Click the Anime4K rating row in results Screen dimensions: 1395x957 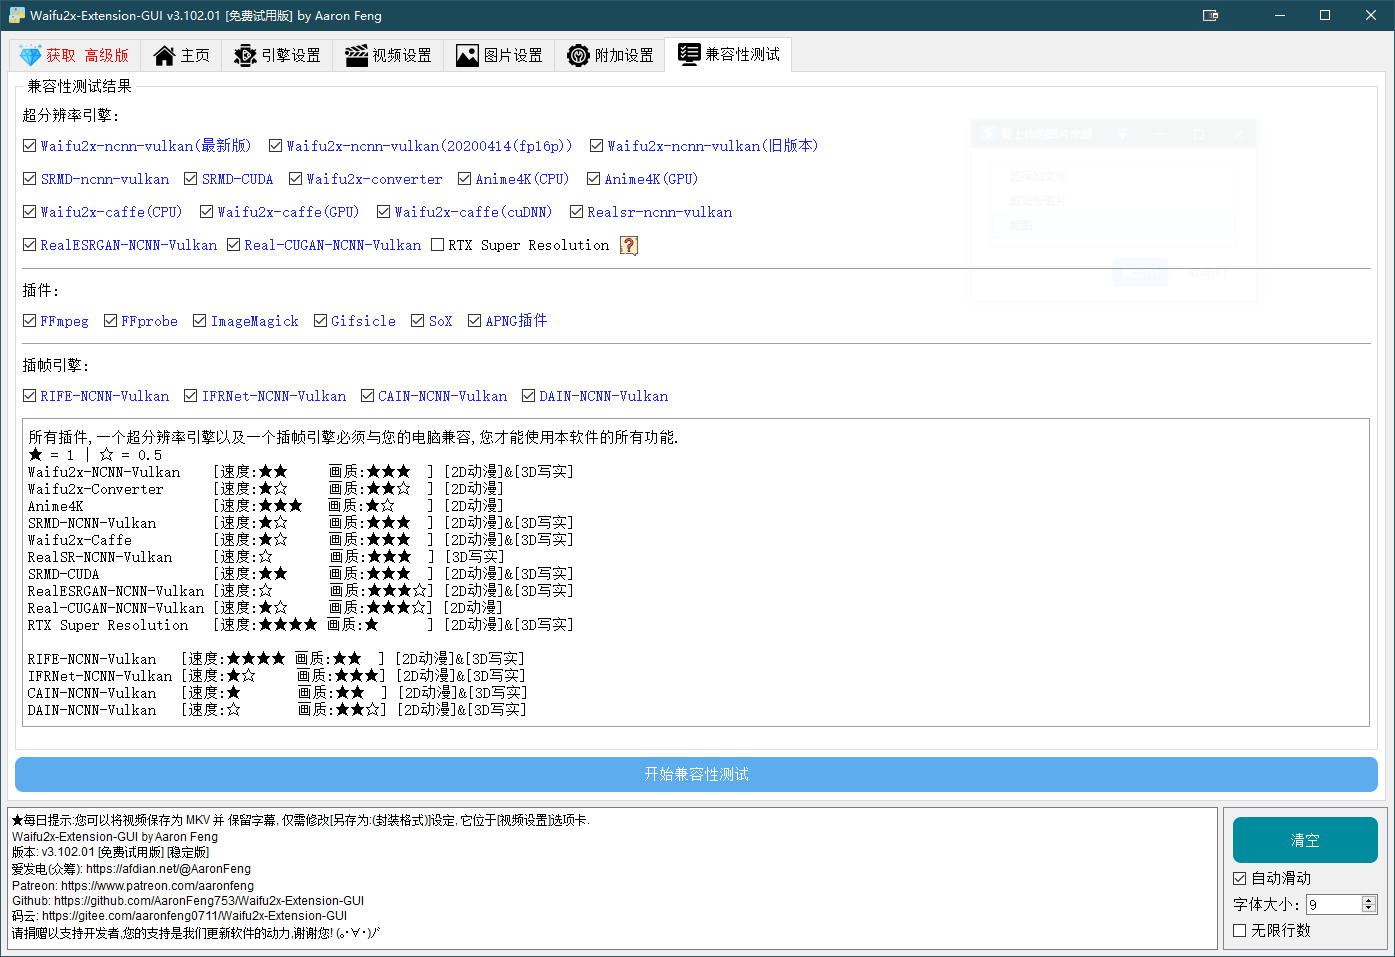tap(266, 506)
